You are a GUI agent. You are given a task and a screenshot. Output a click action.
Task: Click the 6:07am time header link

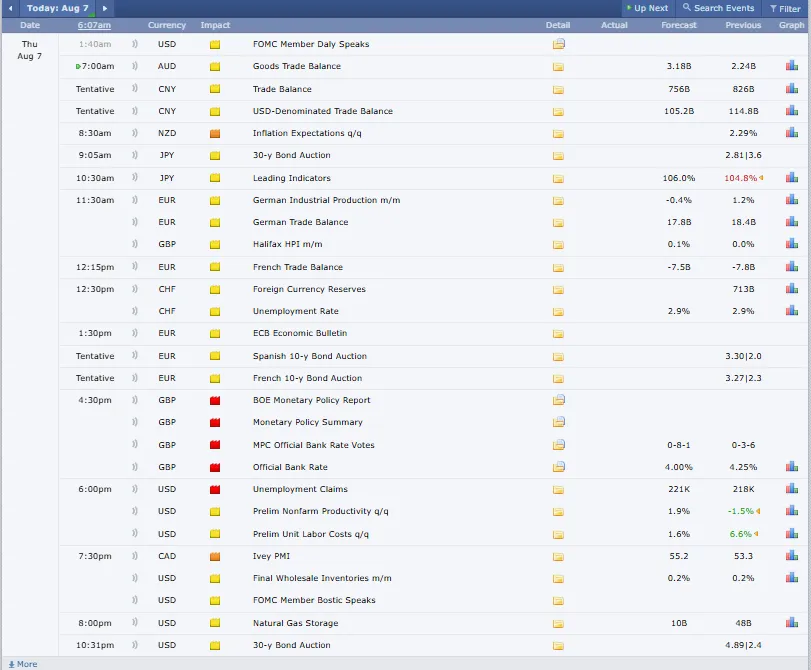pos(94,25)
